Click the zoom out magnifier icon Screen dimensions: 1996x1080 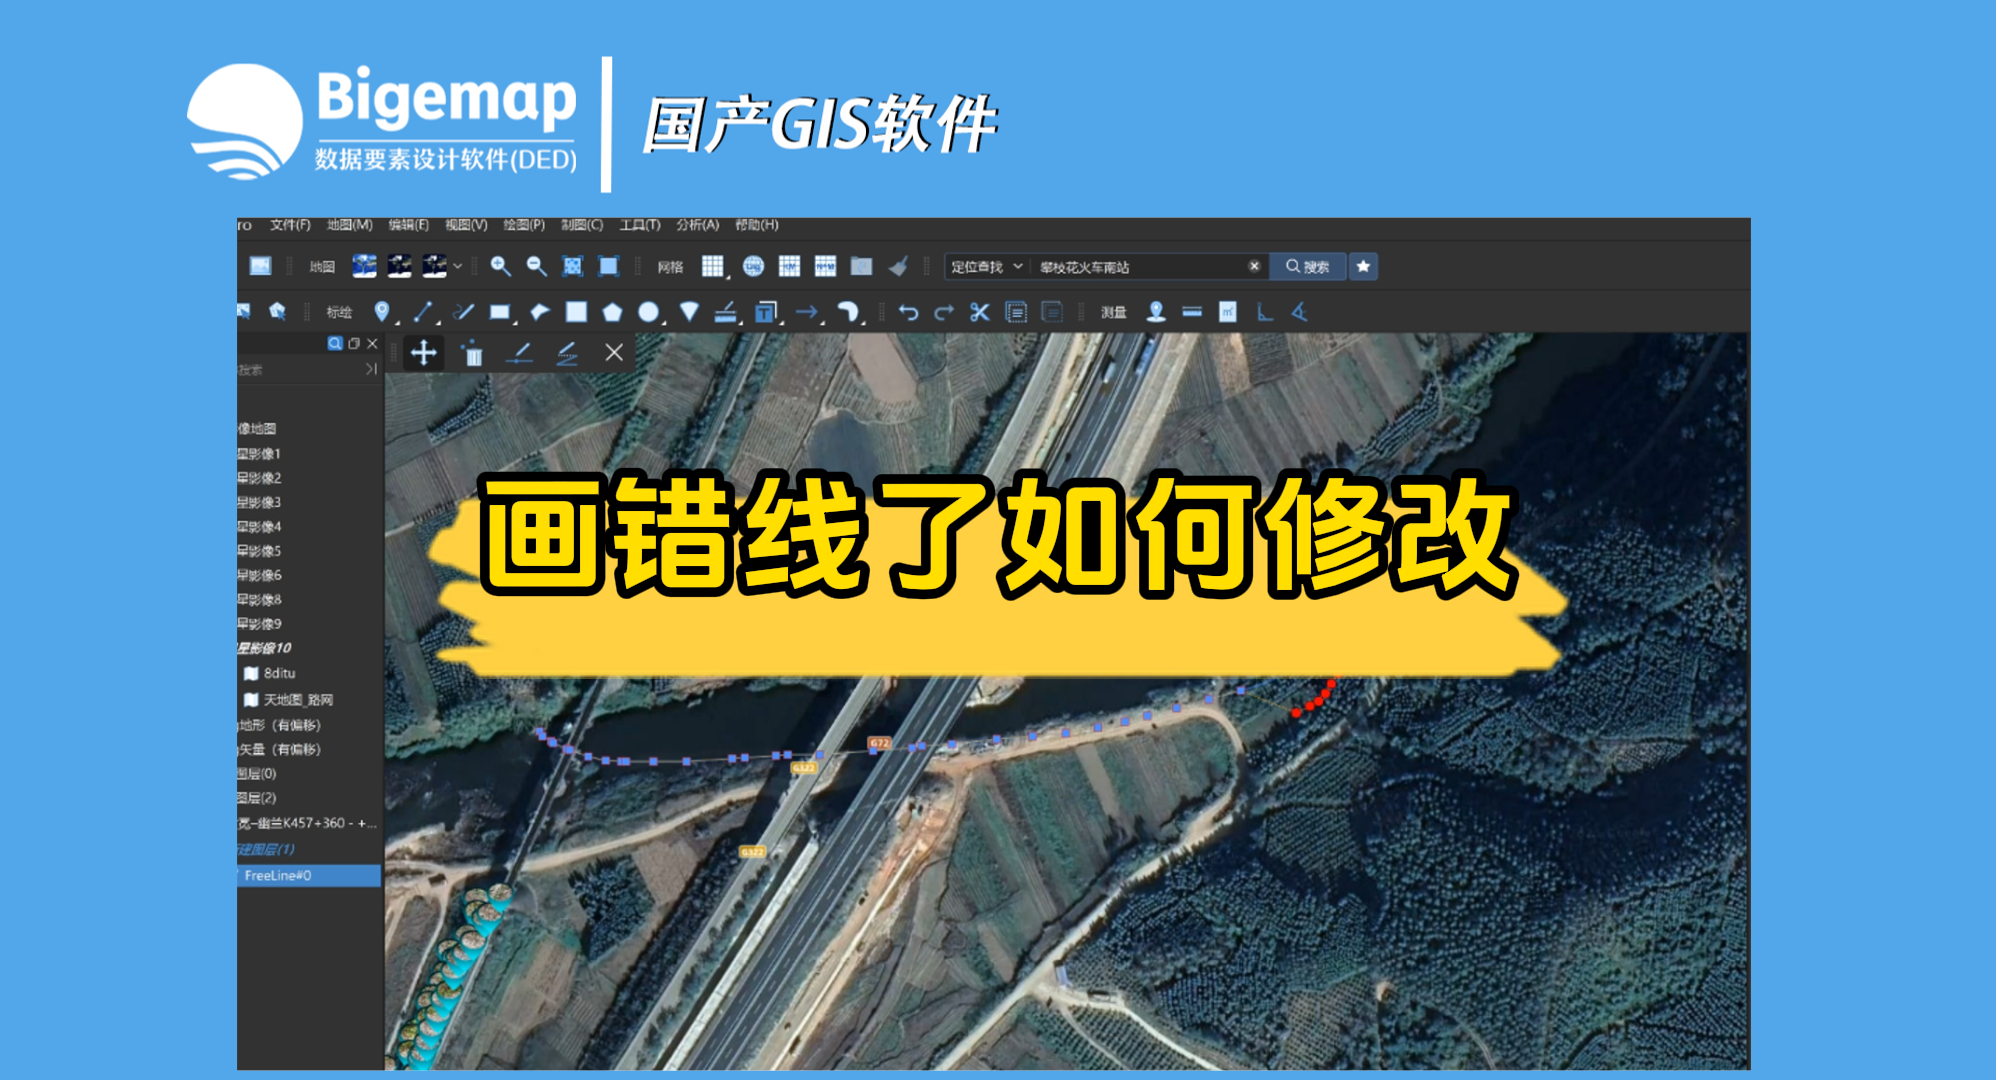pyautogui.click(x=537, y=266)
